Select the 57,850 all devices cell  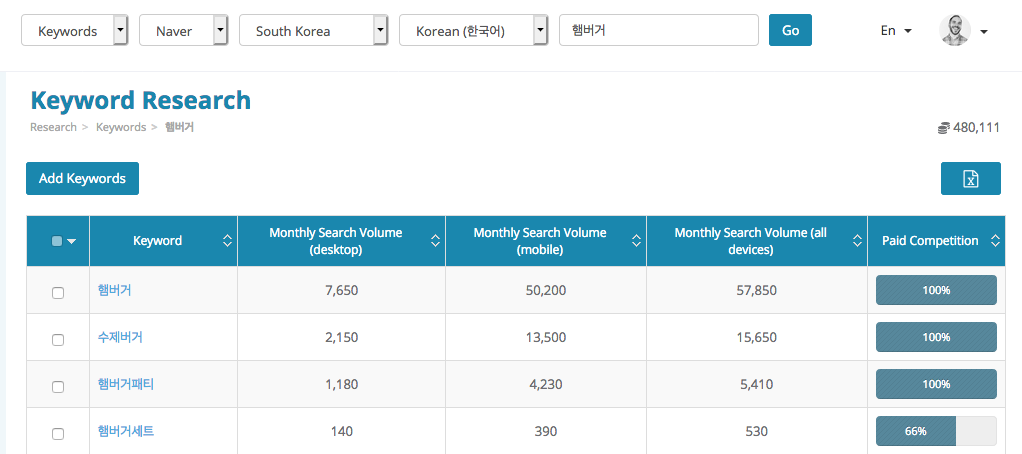click(x=756, y=291)
